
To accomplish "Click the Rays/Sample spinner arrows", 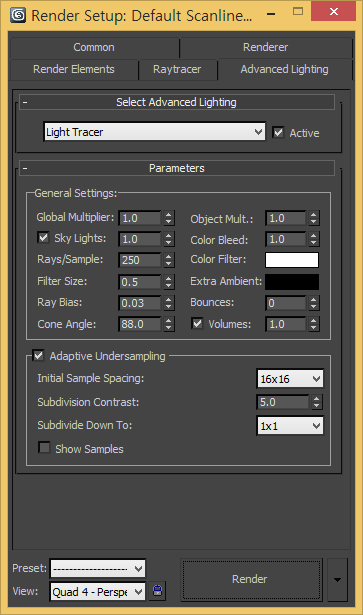I will point(169,260).
